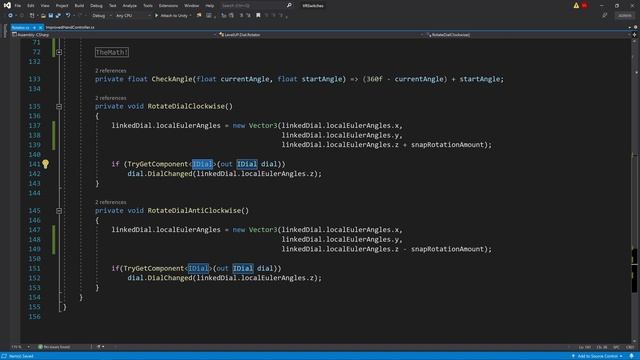Click the vertical scrollbar of the editor

tap(635, 192)
